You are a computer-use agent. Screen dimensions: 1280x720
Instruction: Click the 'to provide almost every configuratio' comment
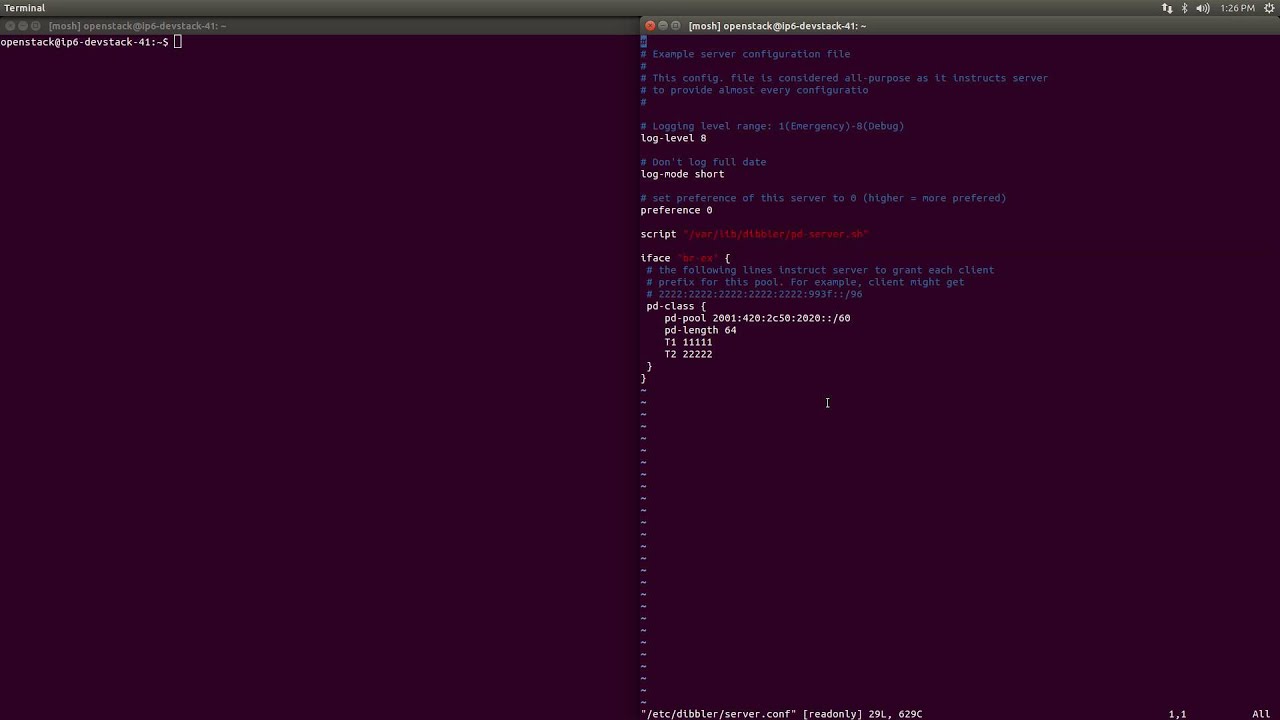pyautogui.click(x=754, y=90)
